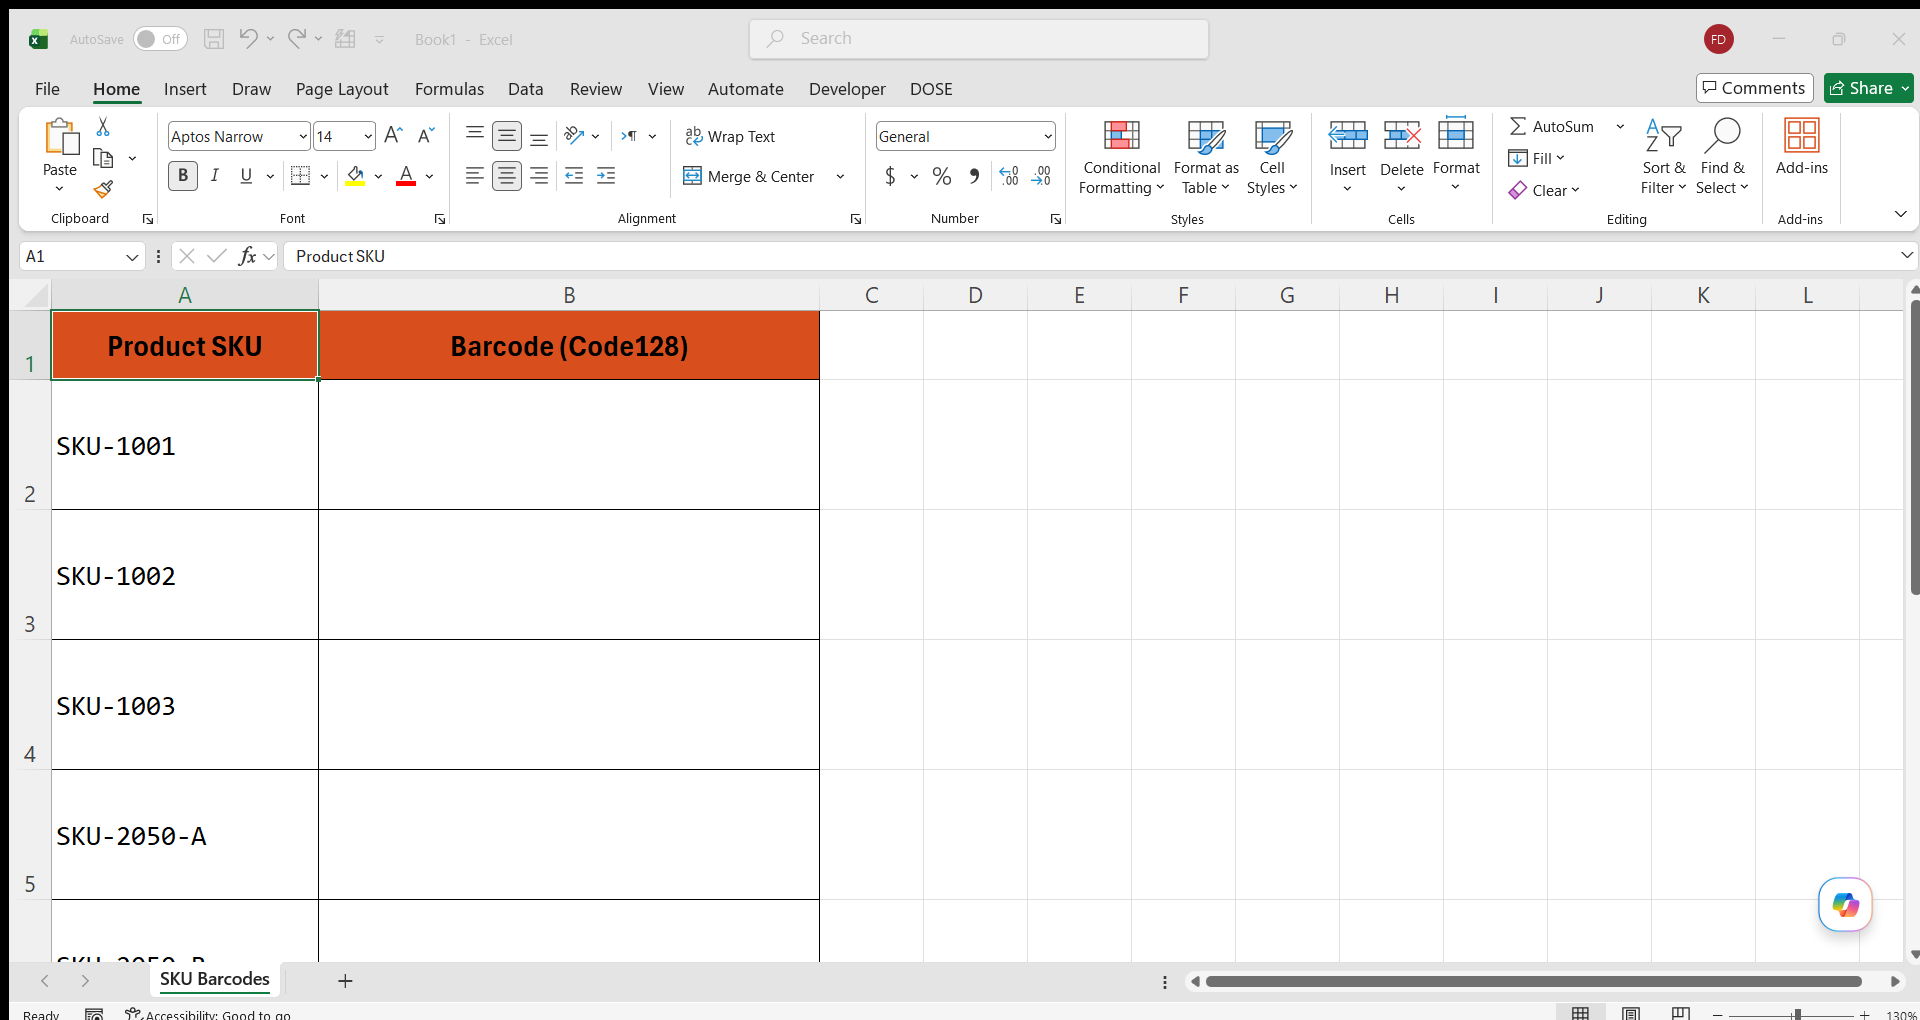Open the font size 14 dropdown
The width and height of the screenshot is (1920, 1020).
click(x=368, y=136)
